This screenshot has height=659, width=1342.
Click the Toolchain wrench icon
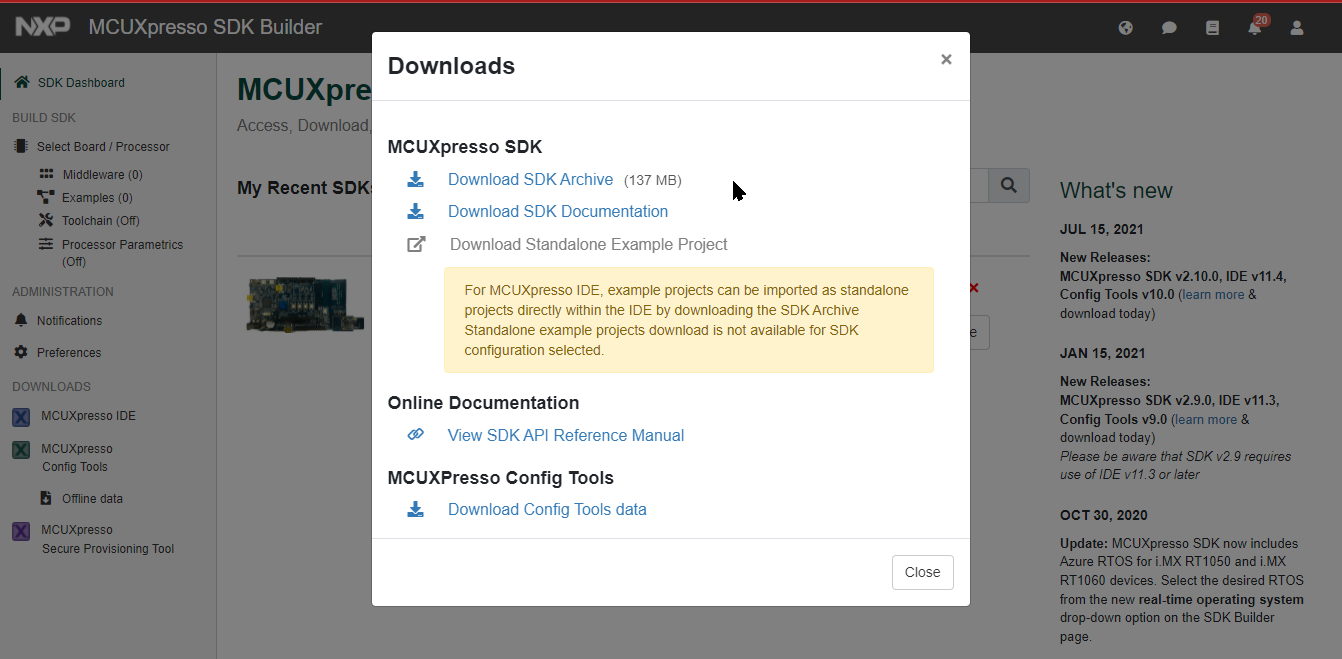click(46, 220)
